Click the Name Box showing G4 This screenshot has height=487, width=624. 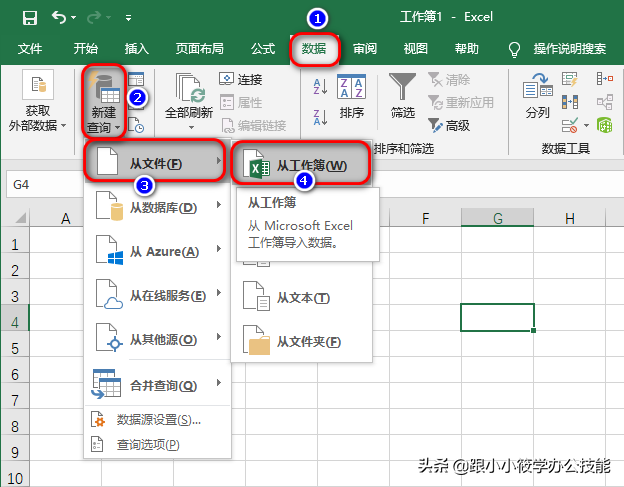point(45,185)
